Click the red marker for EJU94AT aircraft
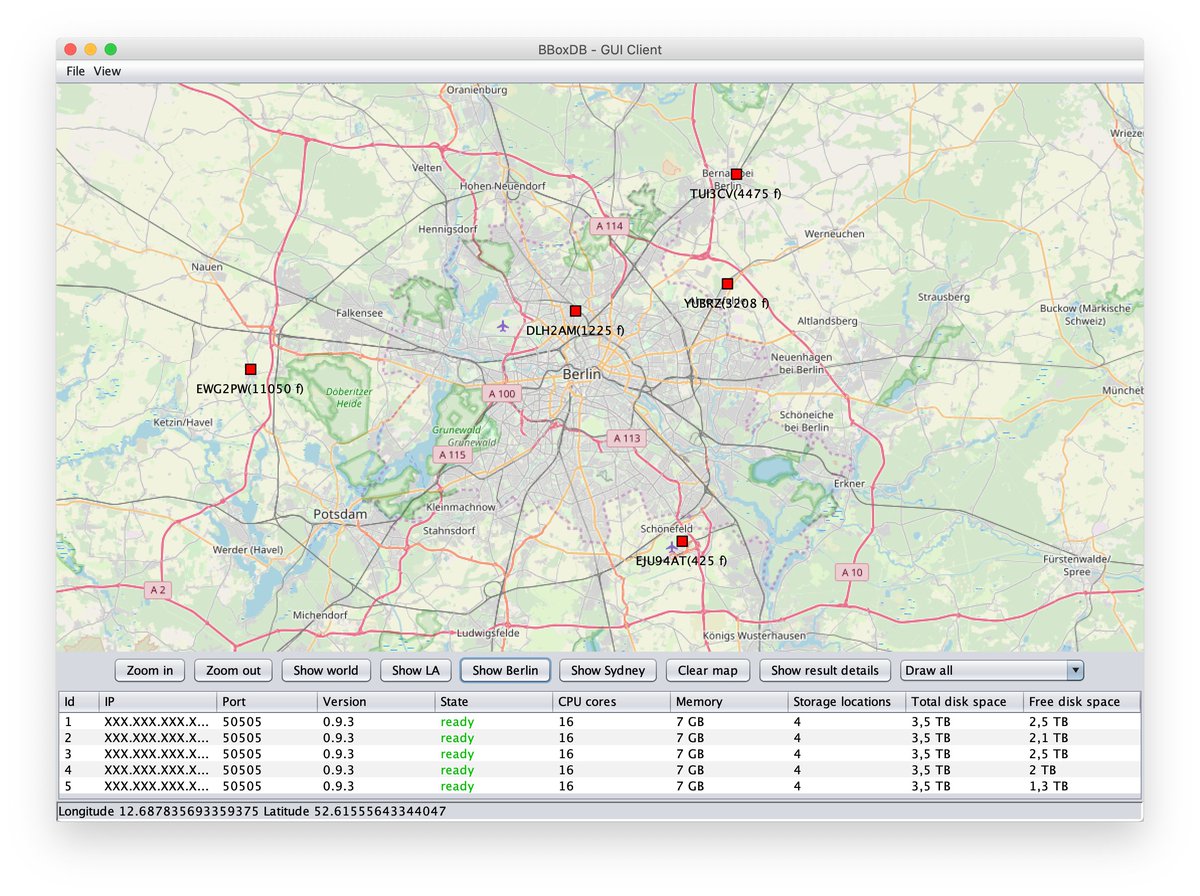 (x=682, y=541)
